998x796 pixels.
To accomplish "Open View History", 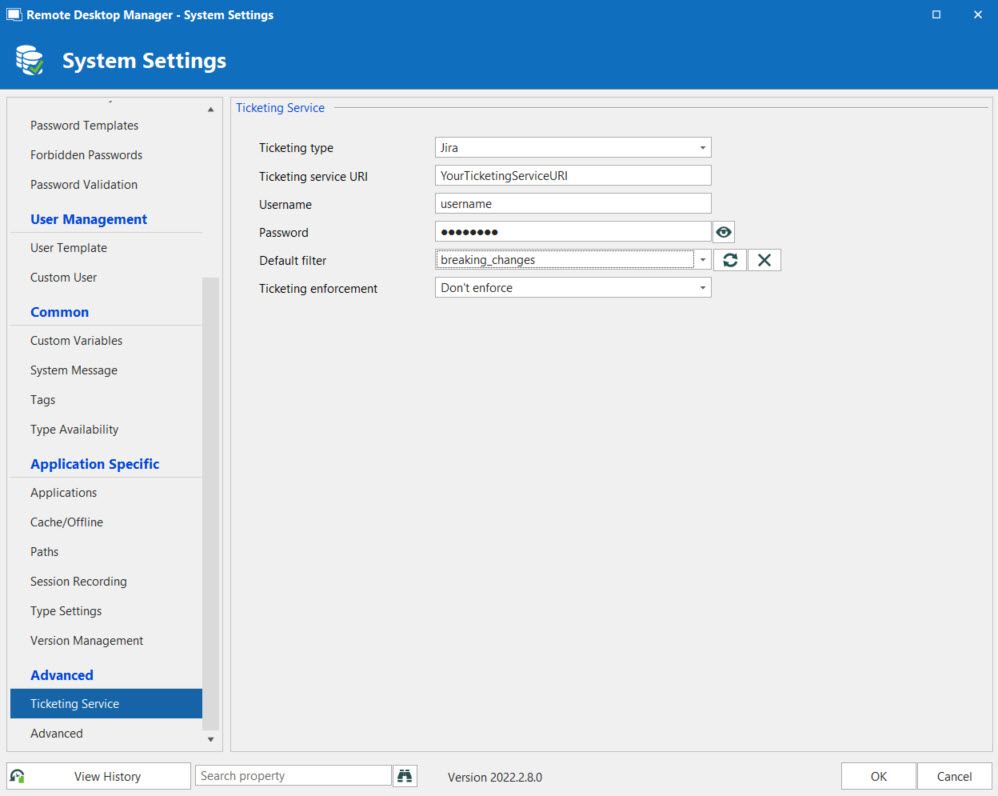I will point(107,776).
